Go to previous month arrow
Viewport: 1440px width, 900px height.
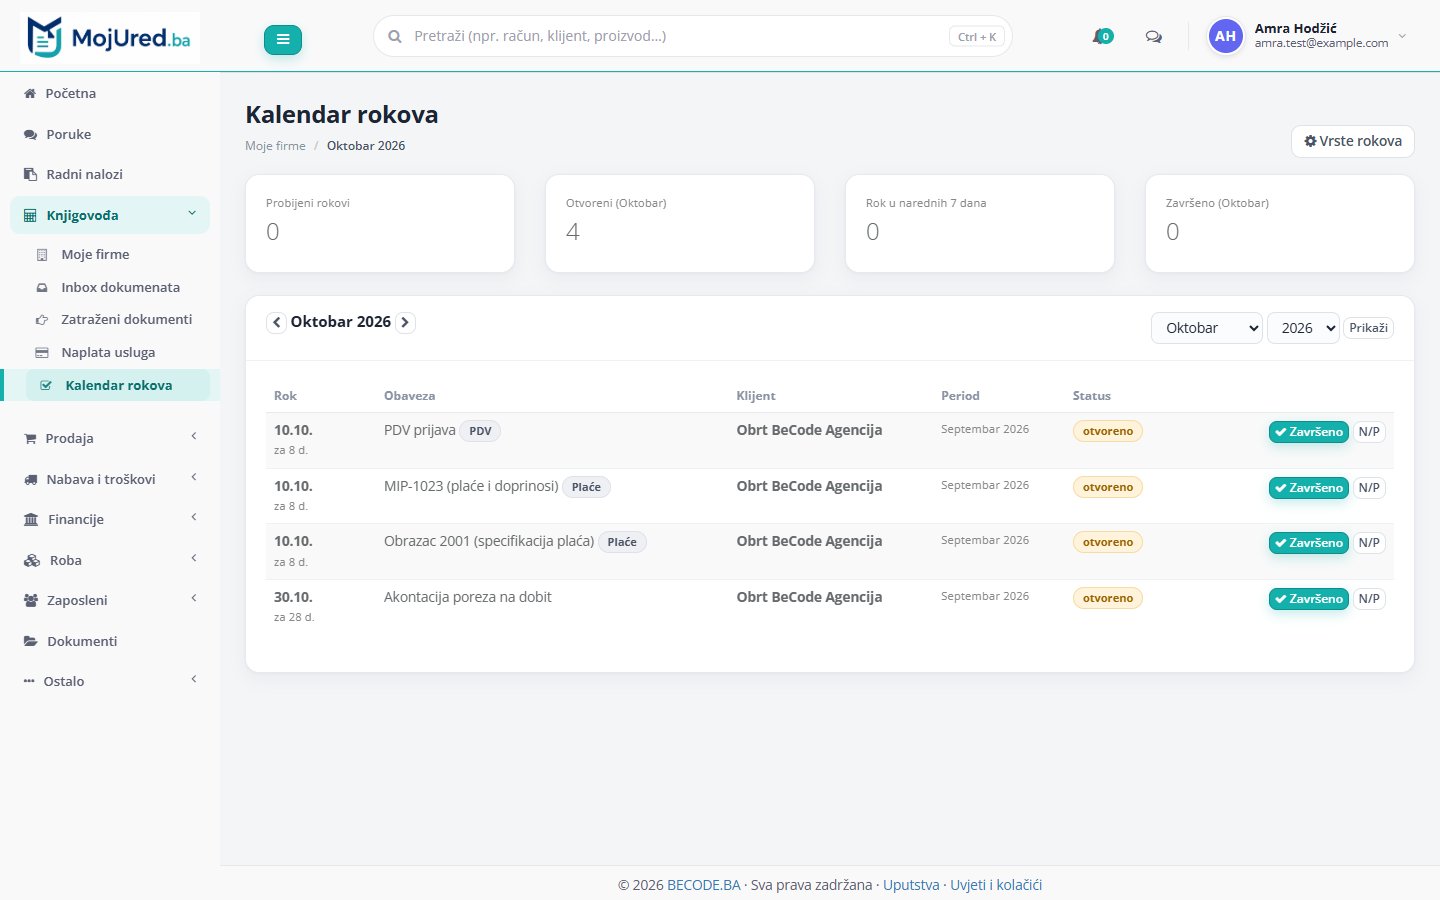tap(277, 322)
